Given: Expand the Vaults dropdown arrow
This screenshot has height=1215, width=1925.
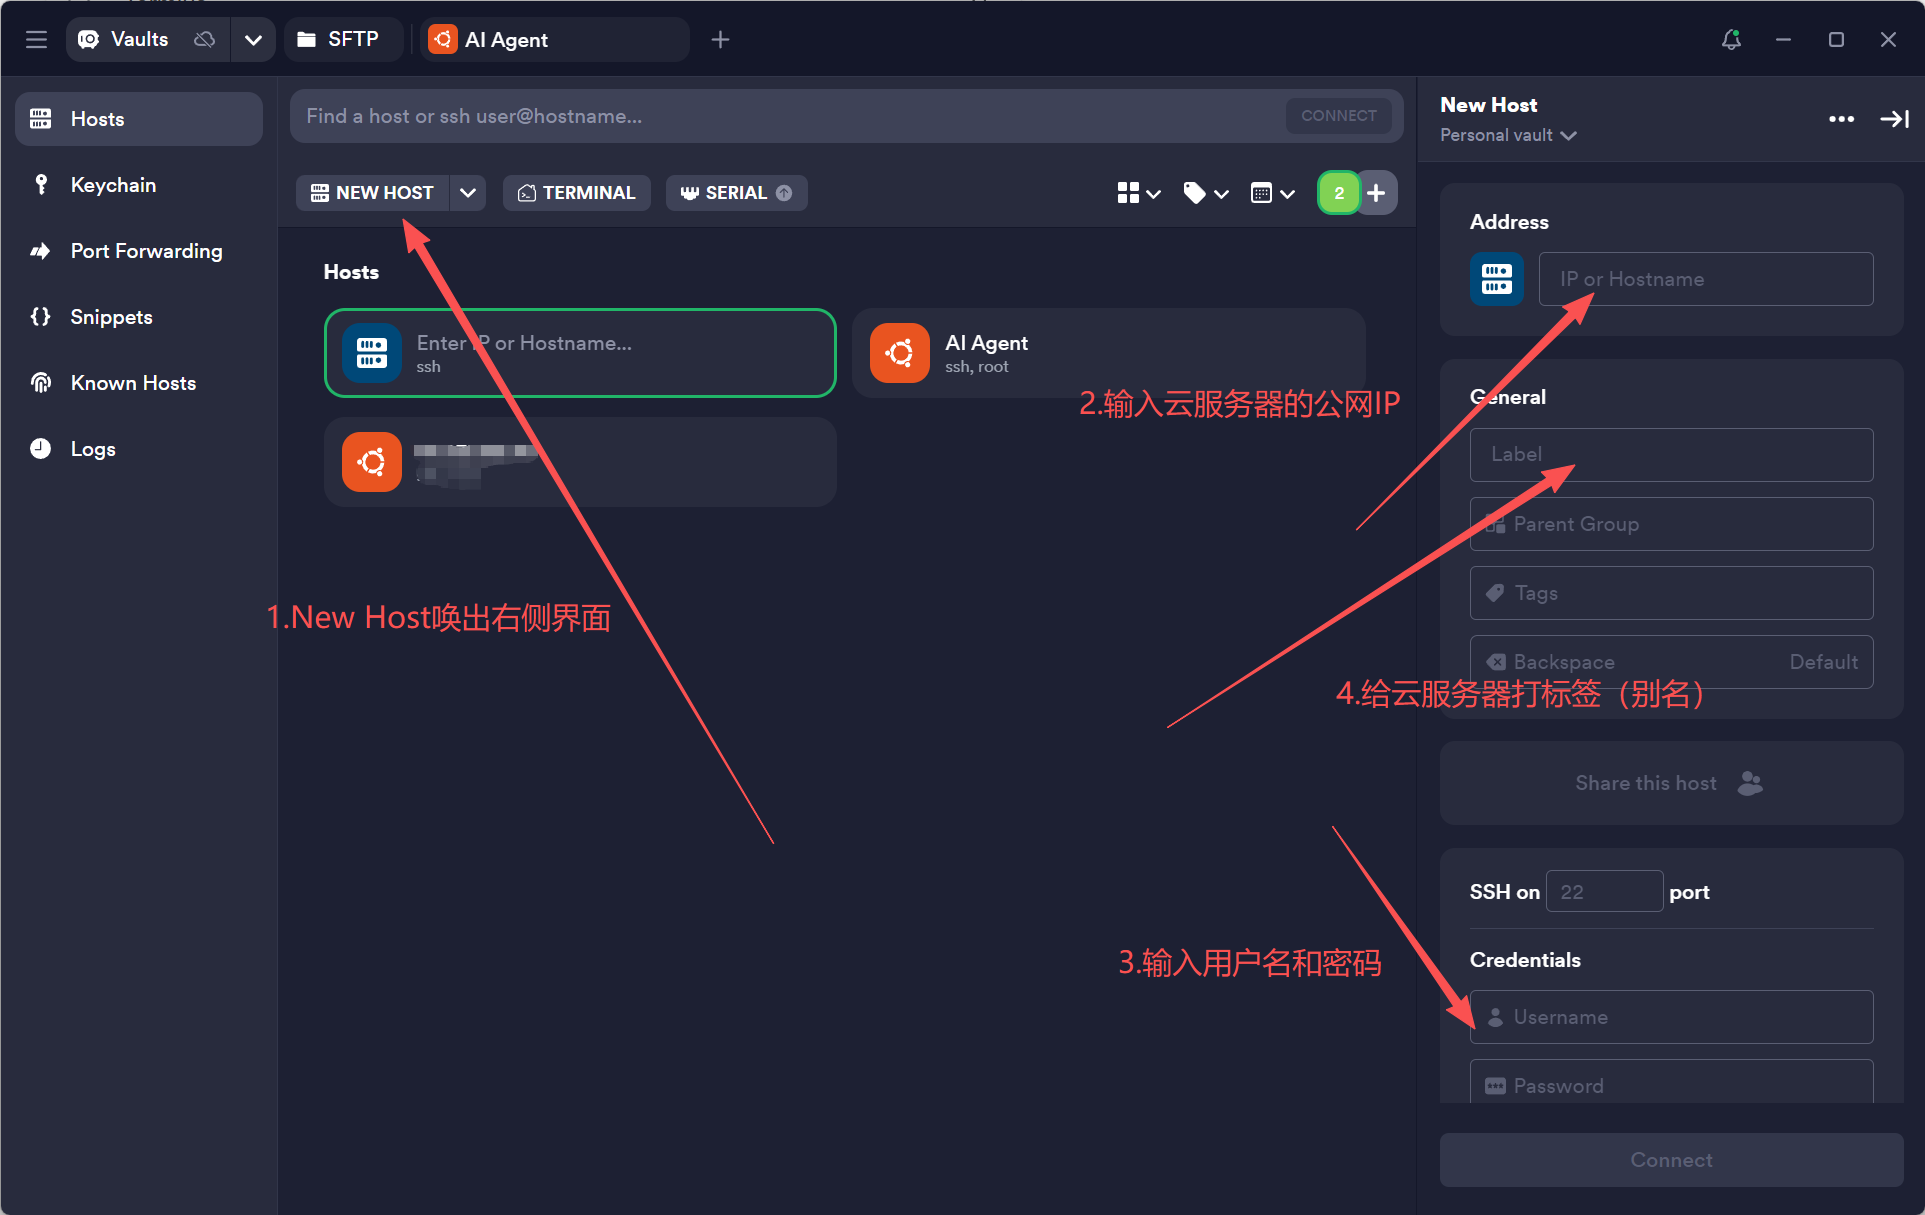Looking at the screenshot, I should pyautogui.click(x=253, y=39).
